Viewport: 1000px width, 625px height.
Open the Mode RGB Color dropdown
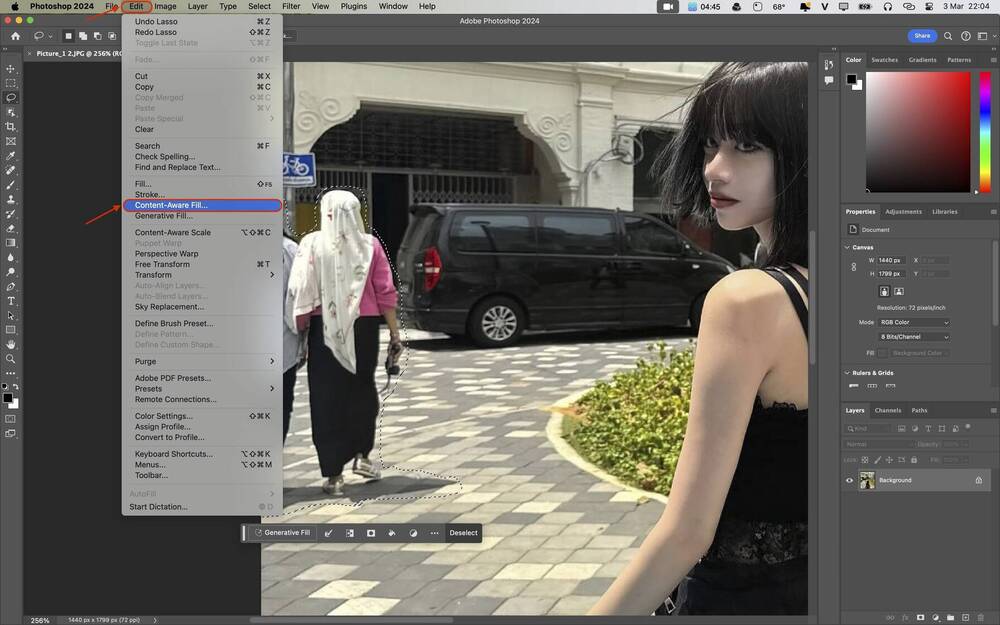tap(913, 322)
